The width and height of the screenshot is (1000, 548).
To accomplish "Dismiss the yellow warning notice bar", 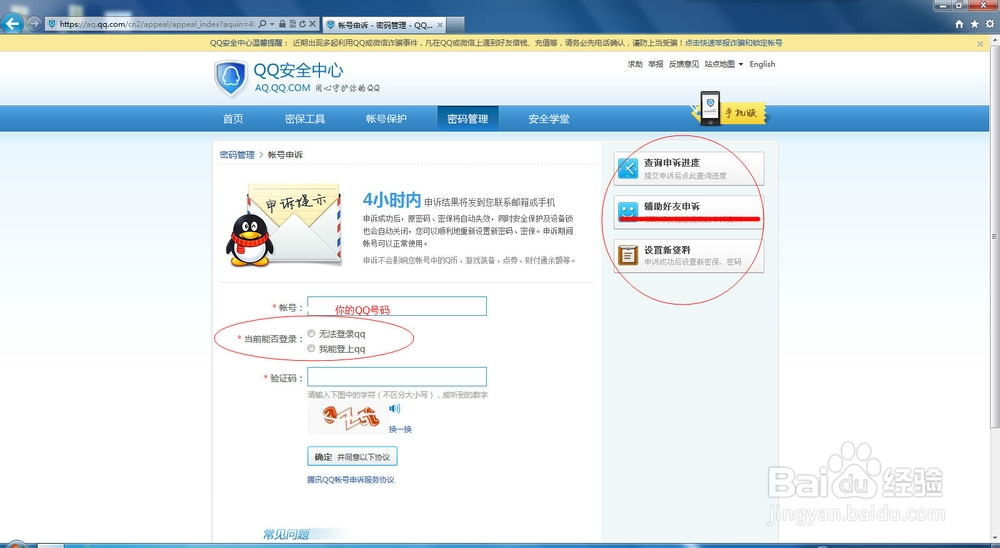I will click(980, 43).
